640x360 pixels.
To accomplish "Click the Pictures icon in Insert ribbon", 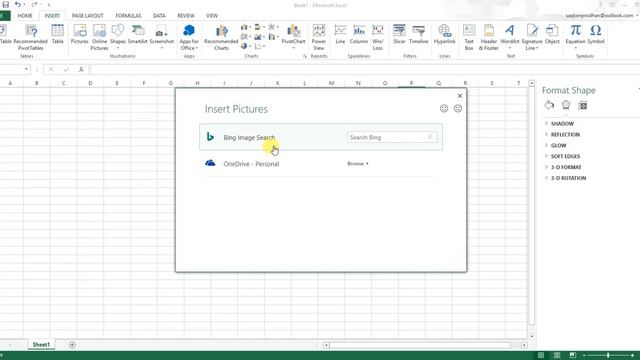I will tap(80, 34).
